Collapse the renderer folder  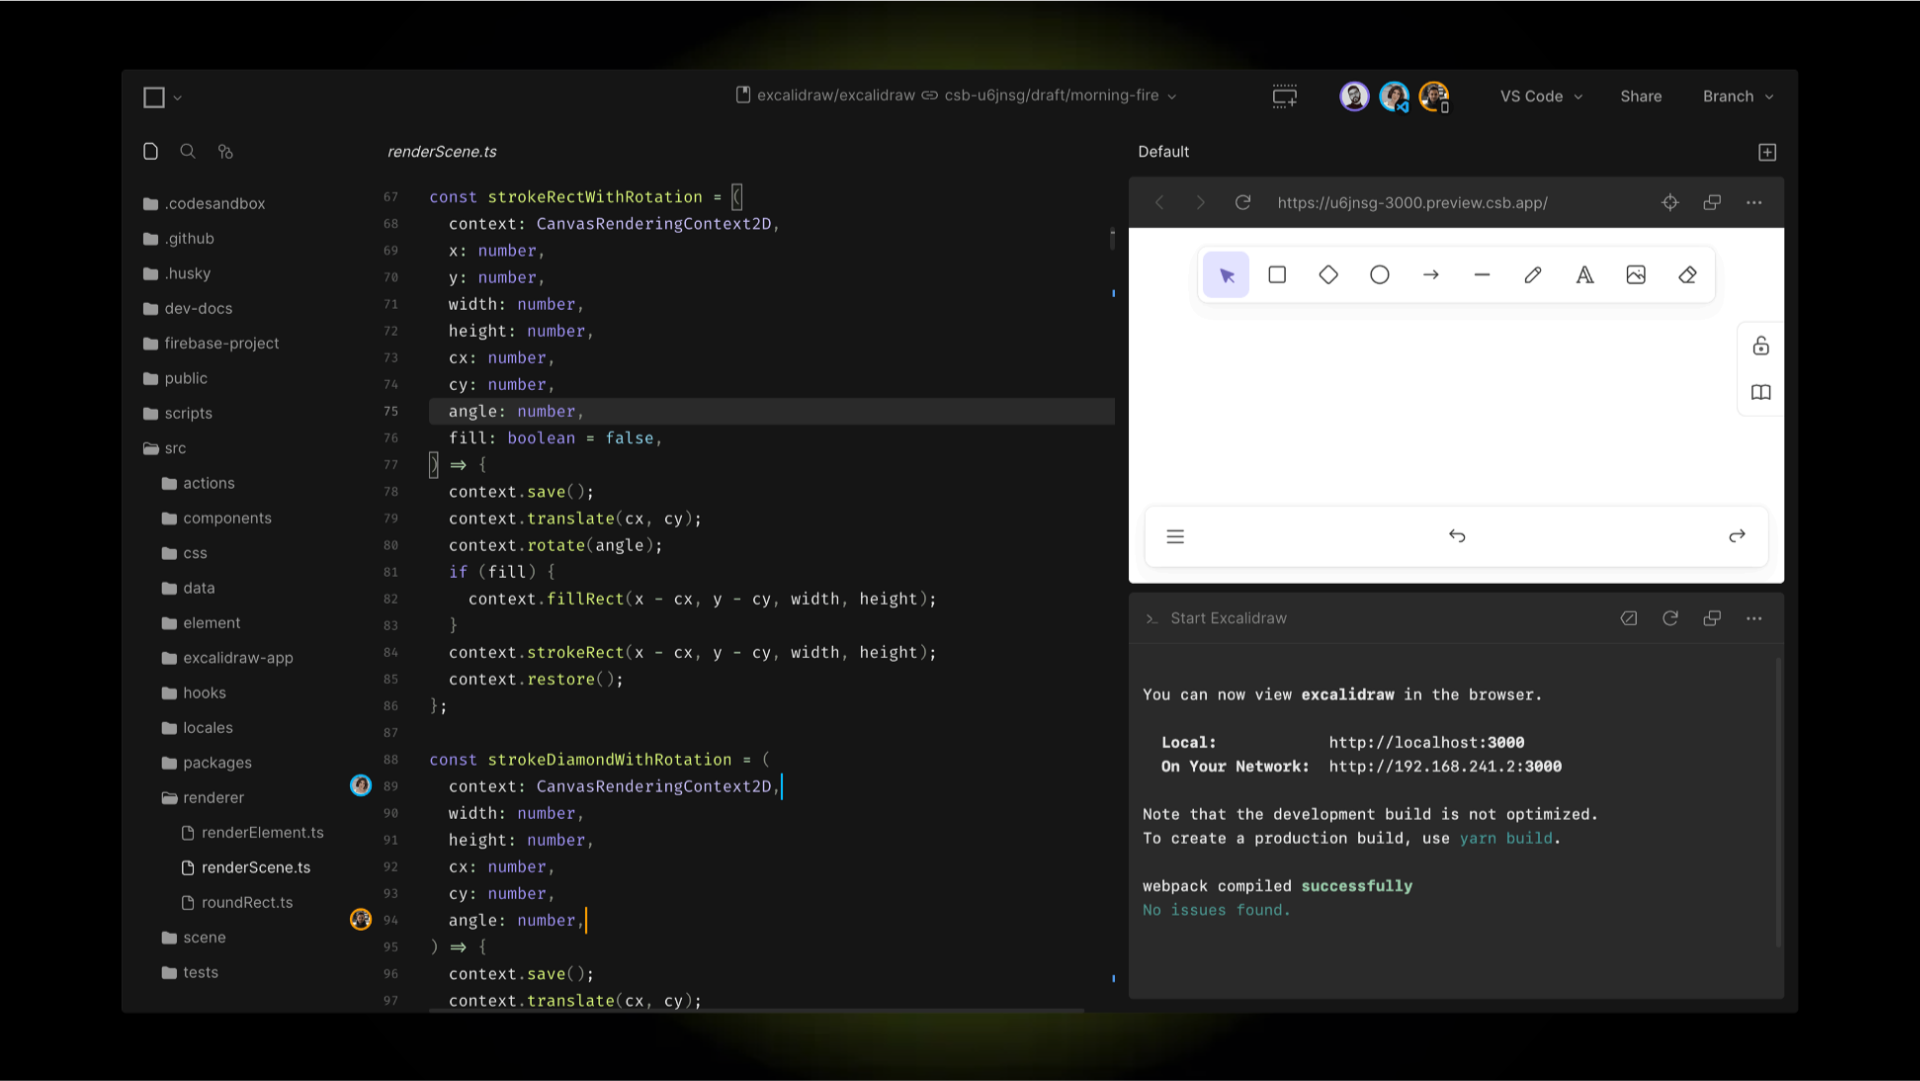tap(204, 797)
